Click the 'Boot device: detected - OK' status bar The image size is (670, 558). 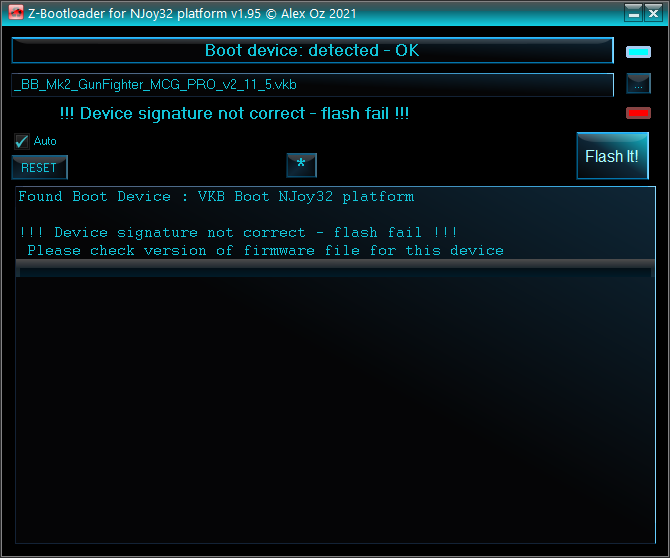pos(312,50)
